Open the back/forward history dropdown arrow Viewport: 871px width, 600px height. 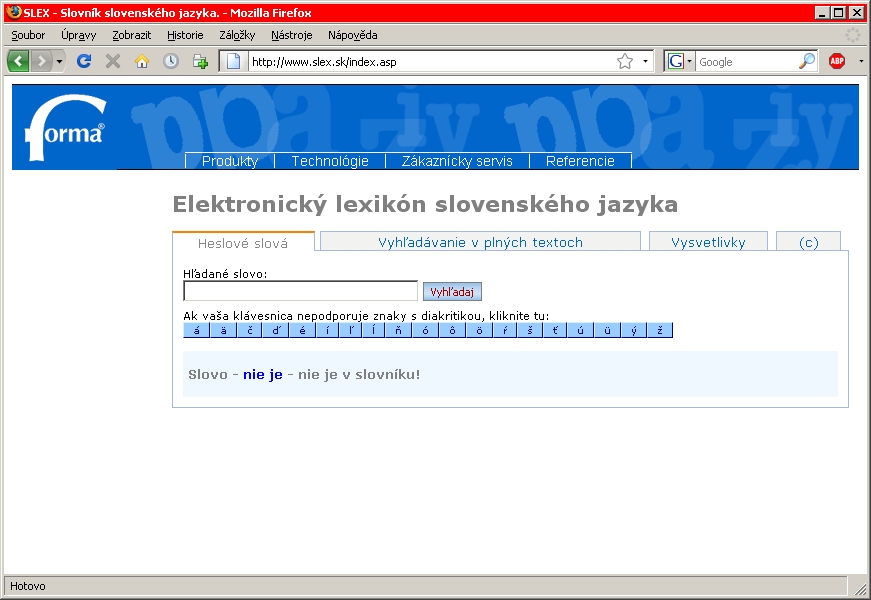[60, 61]
